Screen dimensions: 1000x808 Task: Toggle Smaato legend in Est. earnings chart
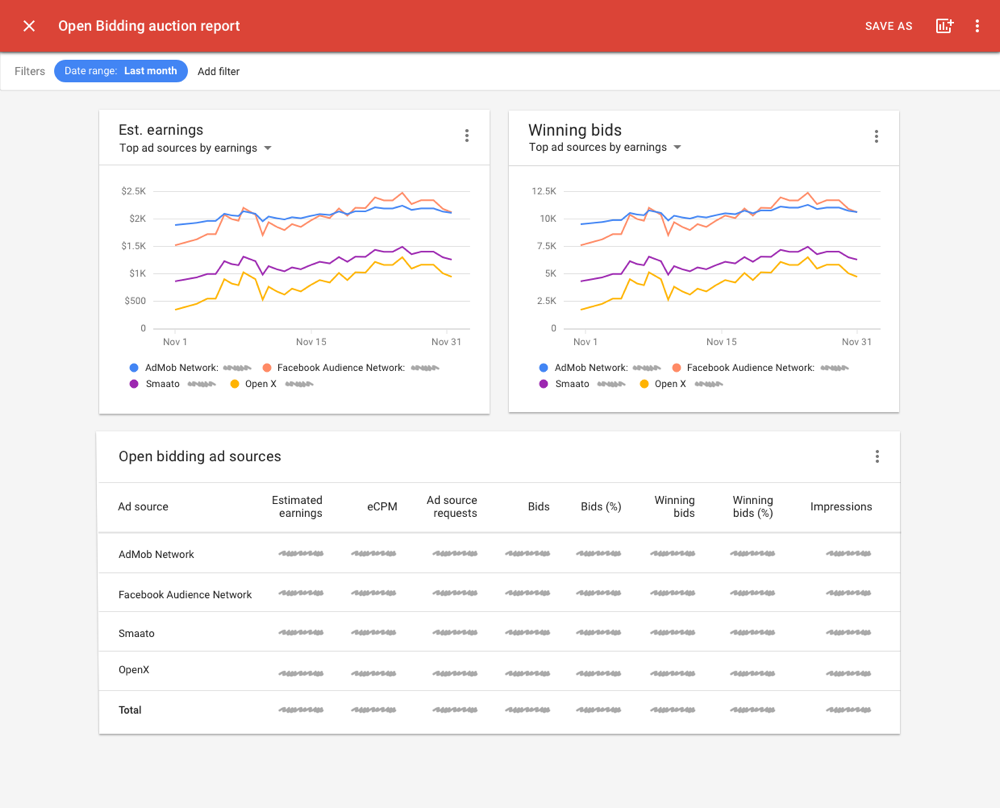(160, 384)
